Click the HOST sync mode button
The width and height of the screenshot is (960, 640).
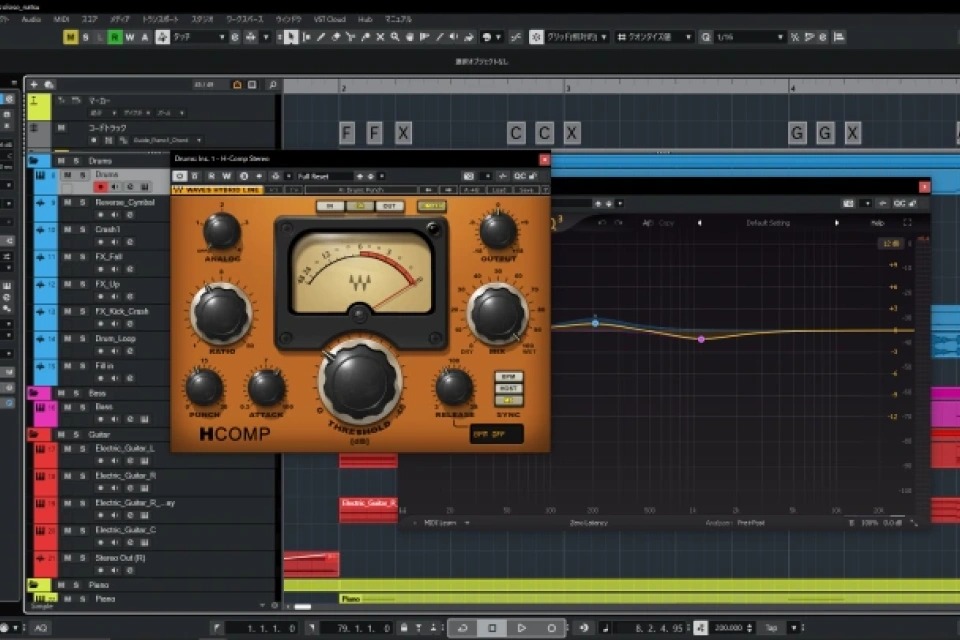pyautogui.click(x=508, y=388)
